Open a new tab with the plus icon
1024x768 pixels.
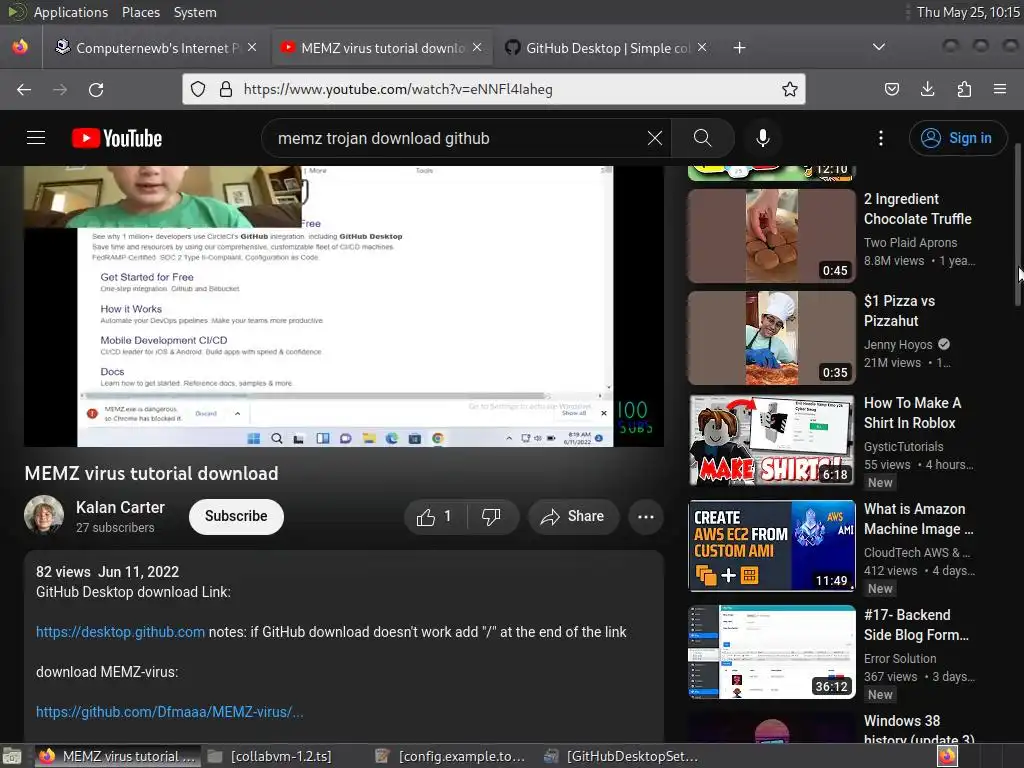click(739, 48)
